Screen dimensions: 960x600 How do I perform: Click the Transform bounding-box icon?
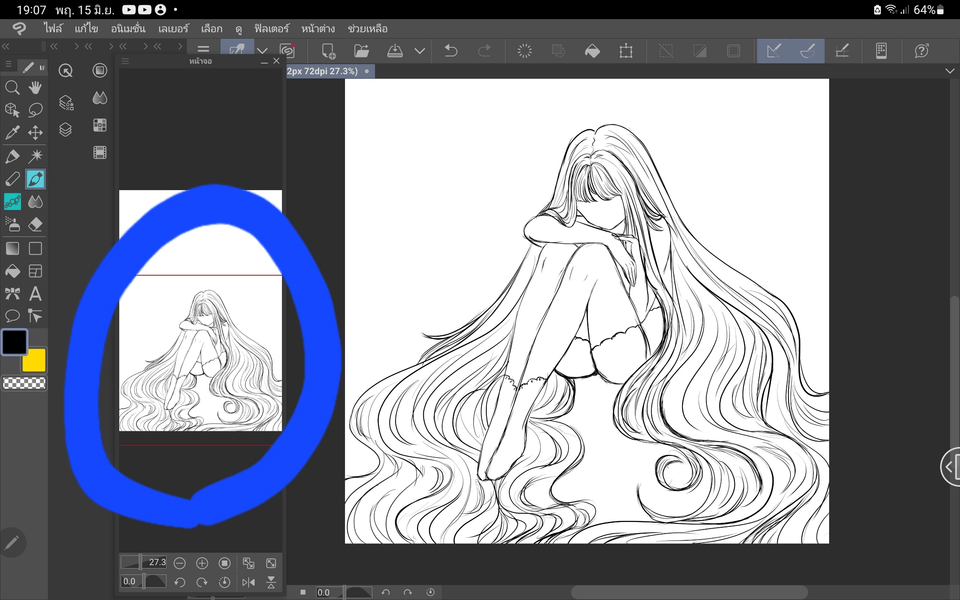pos(626,51)
